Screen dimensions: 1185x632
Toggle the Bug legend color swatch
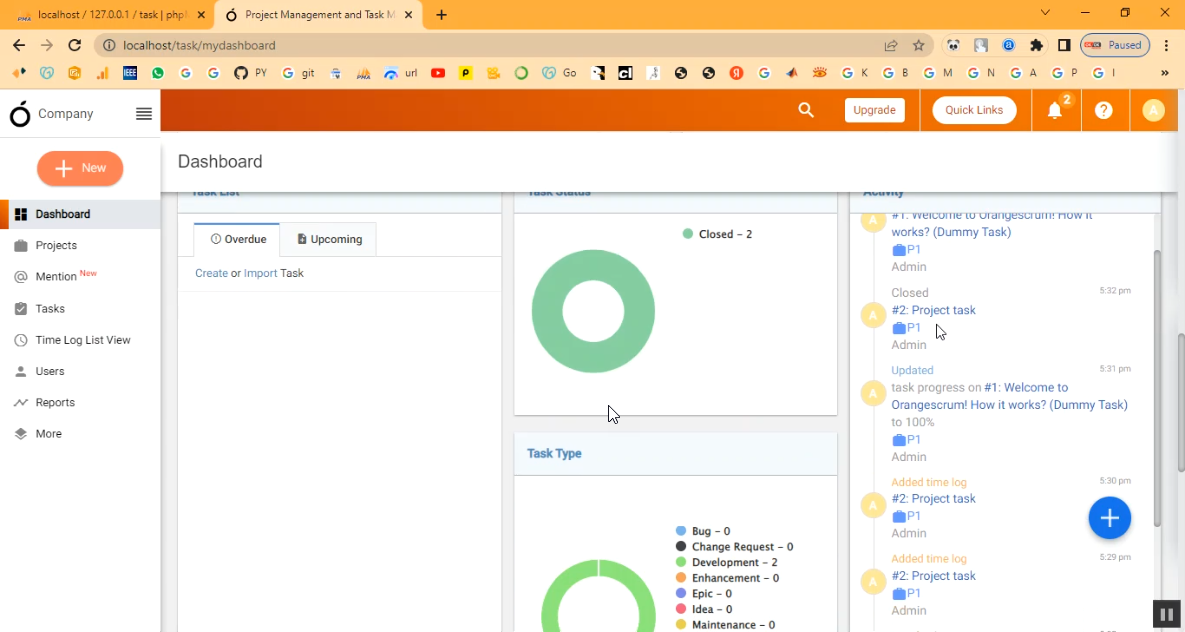point(681,531)
